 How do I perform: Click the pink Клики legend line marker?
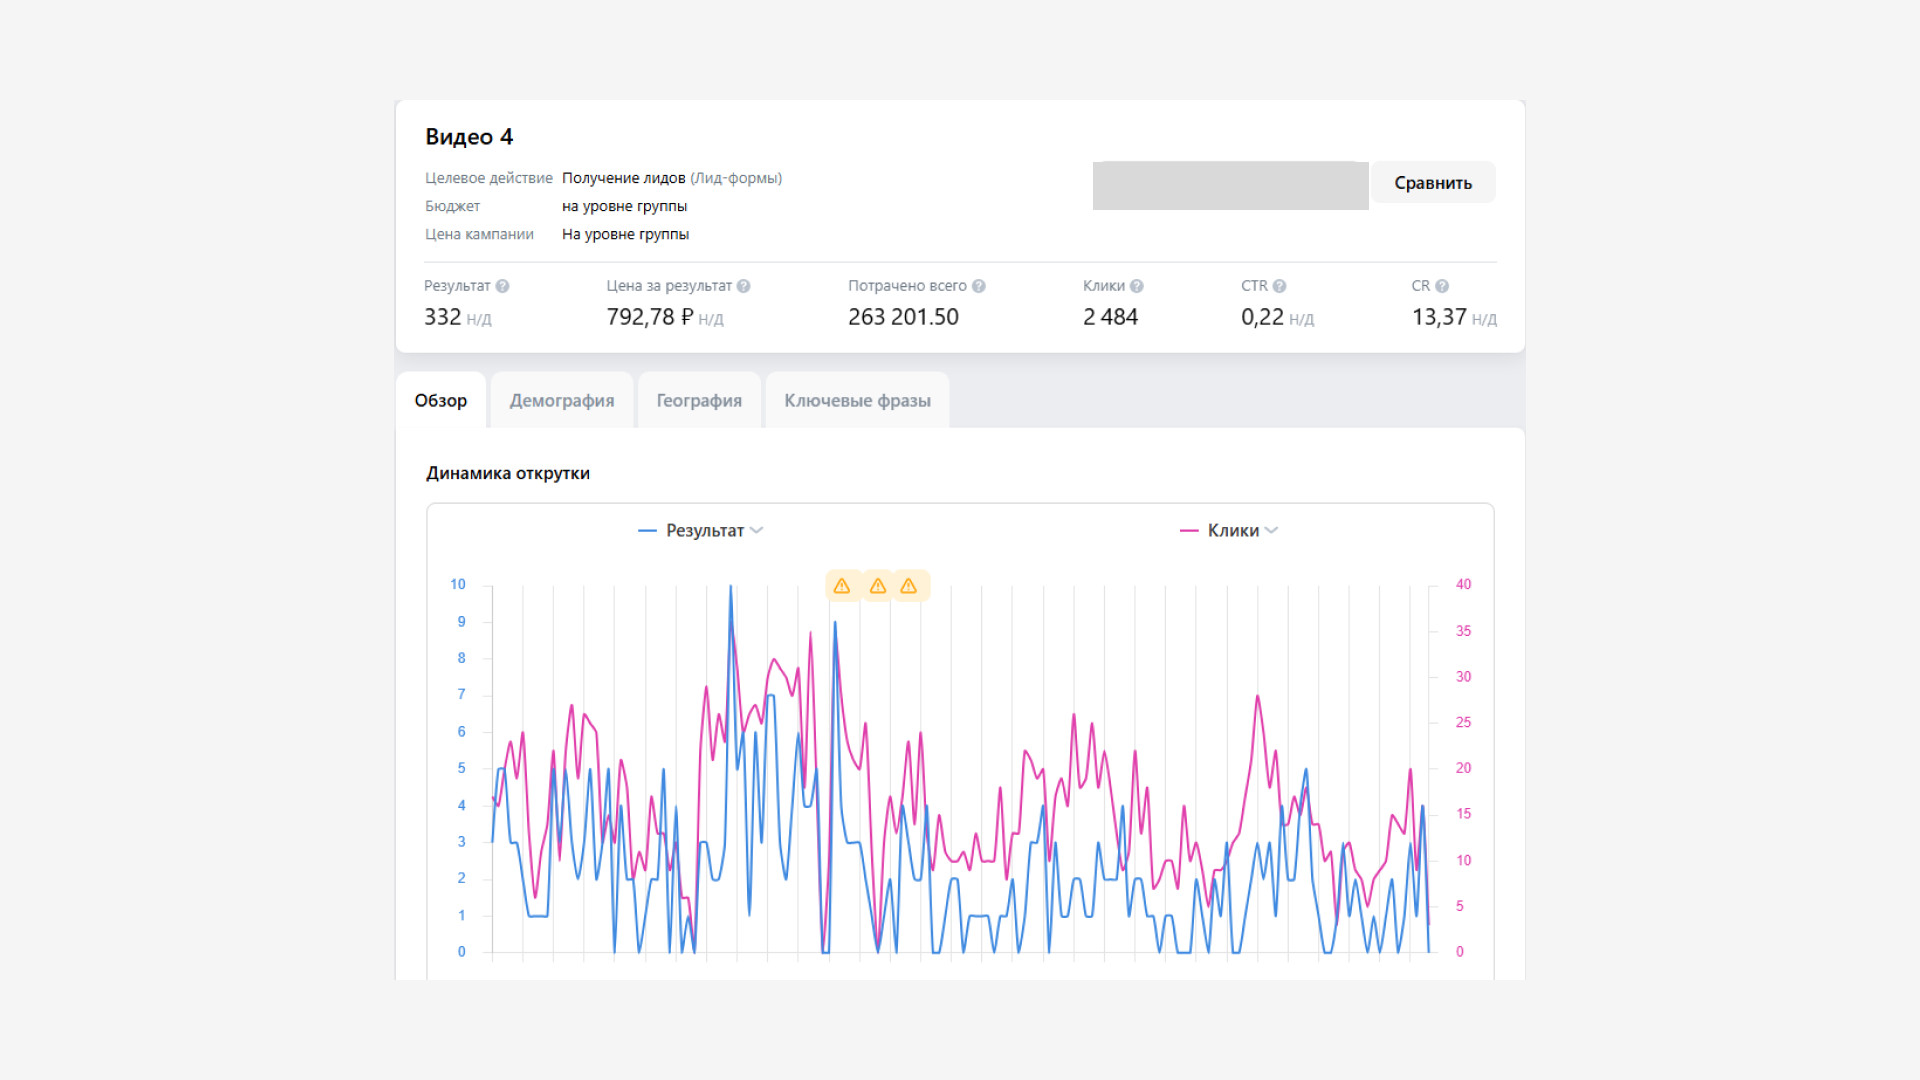click(1189, 531)
